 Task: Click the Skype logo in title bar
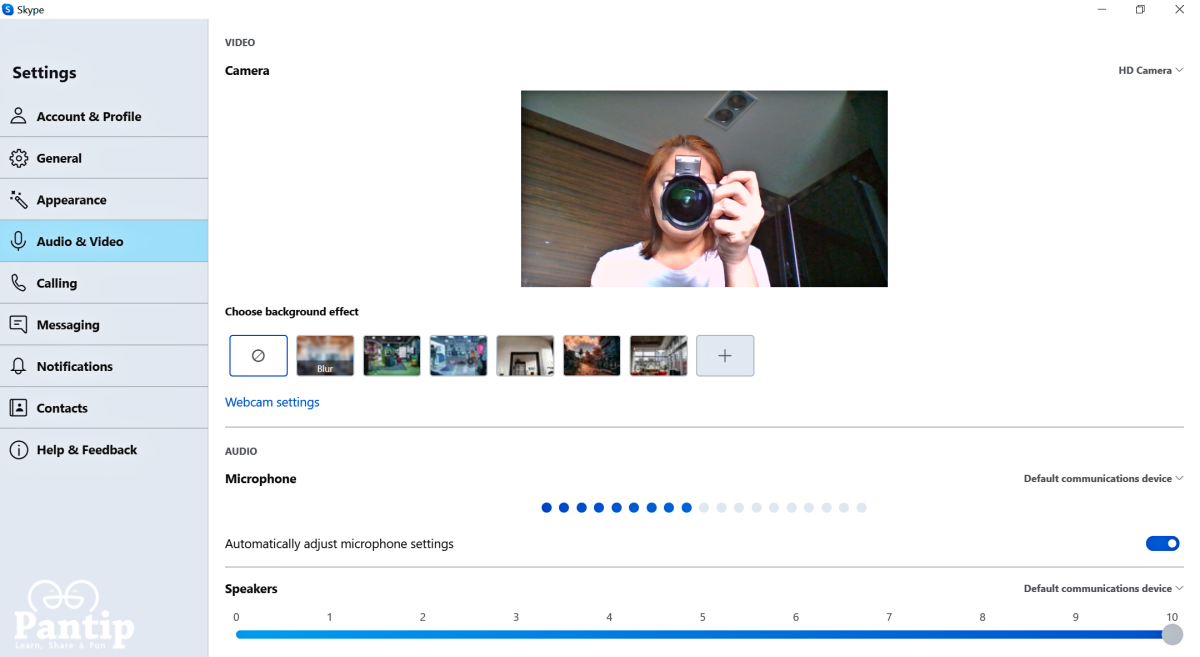[8, 9]
